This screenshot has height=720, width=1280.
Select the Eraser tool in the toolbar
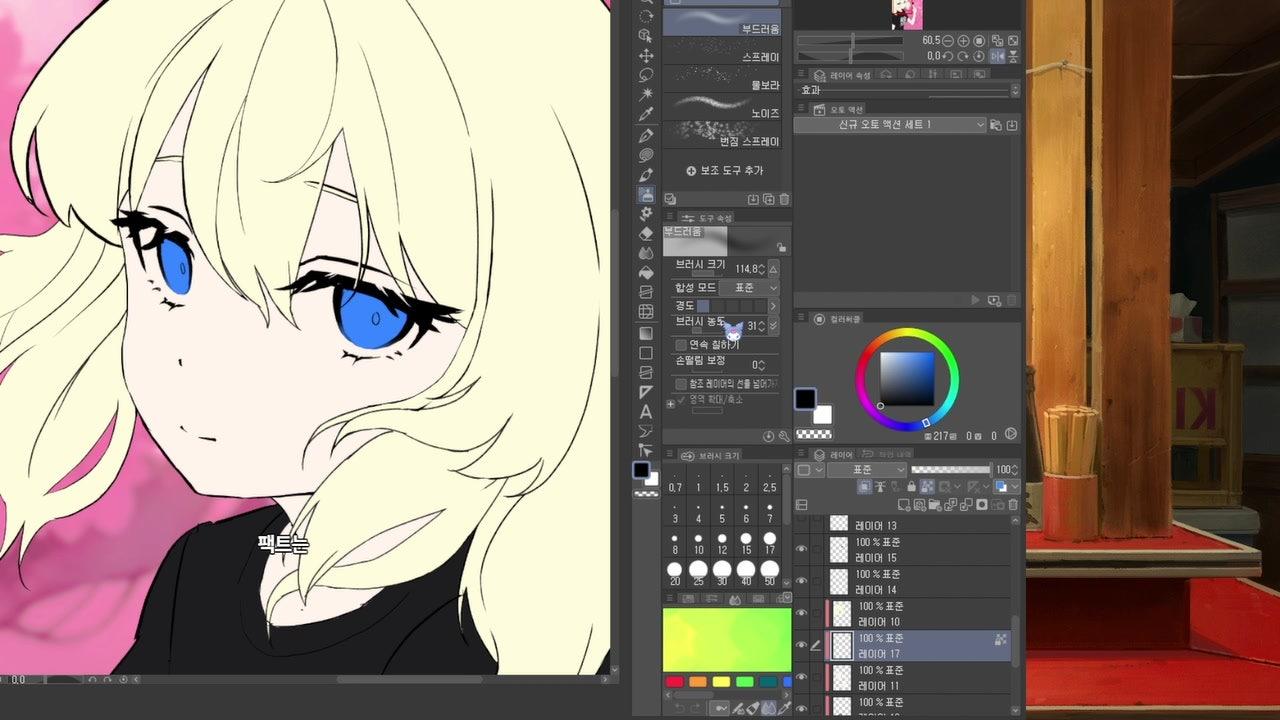click(646, 233)
